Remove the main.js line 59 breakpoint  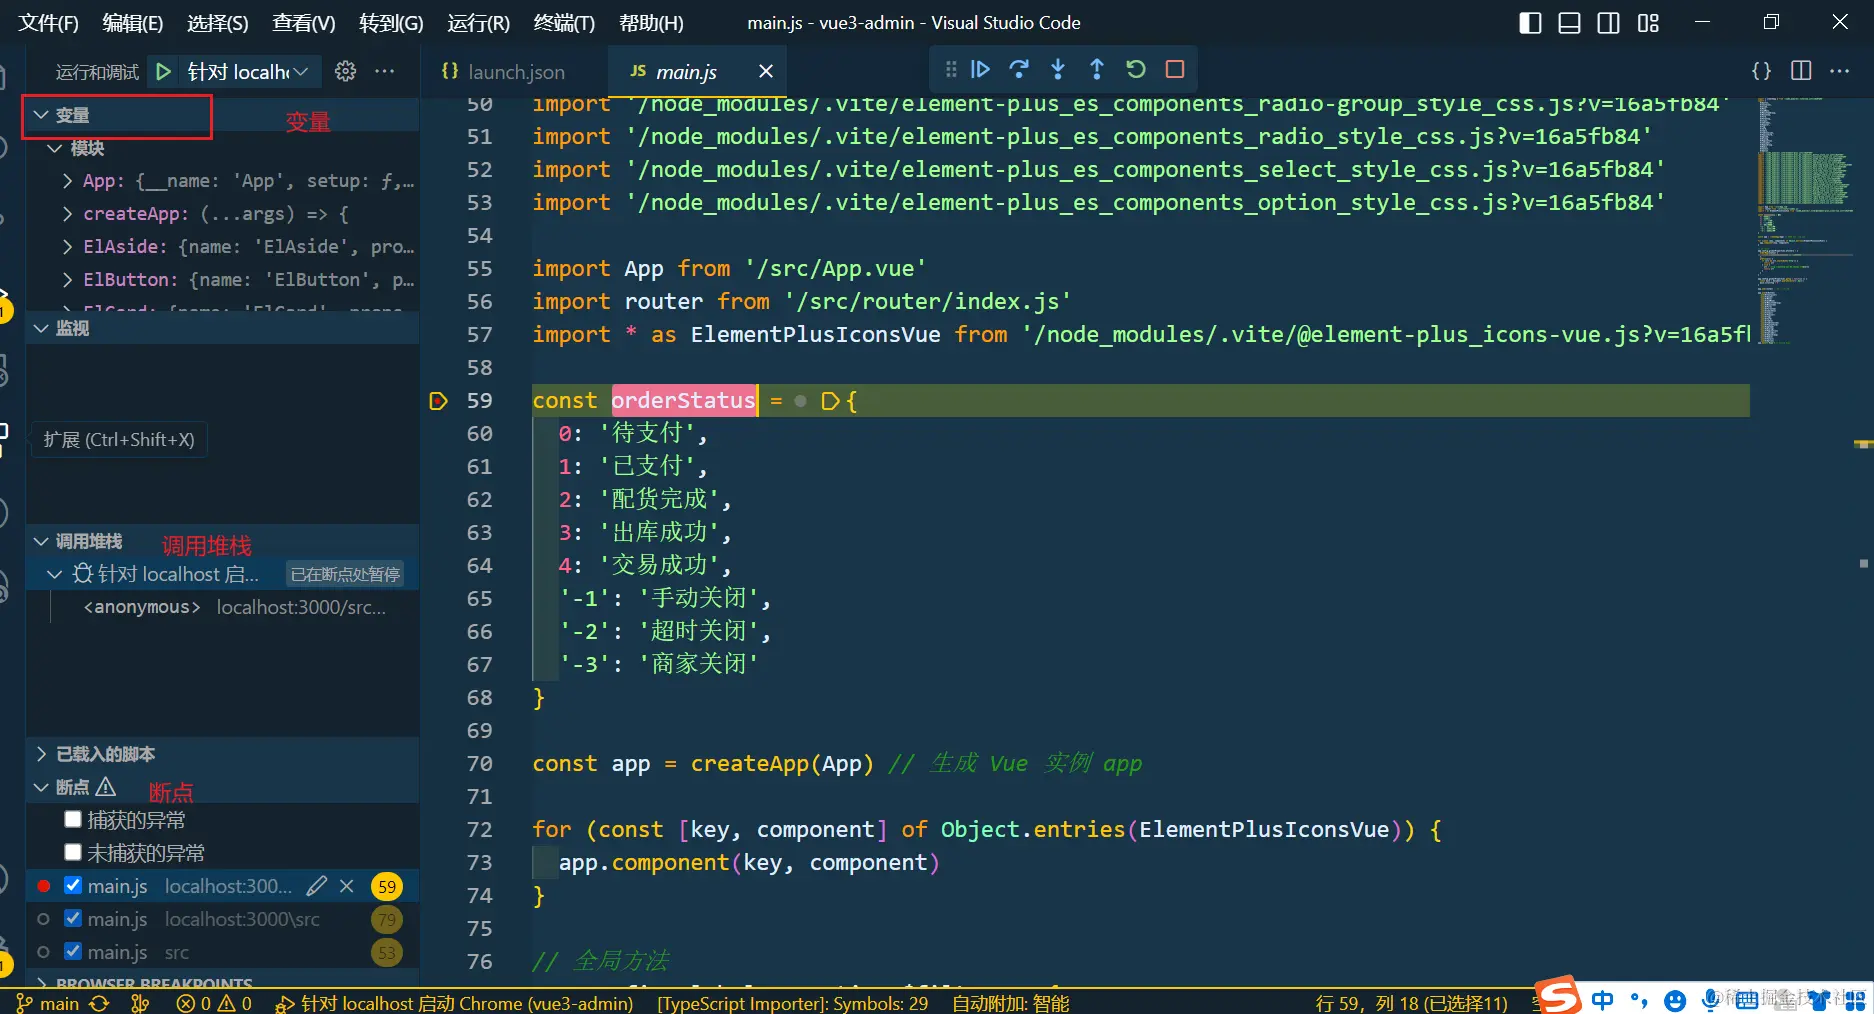coord(347,886)
